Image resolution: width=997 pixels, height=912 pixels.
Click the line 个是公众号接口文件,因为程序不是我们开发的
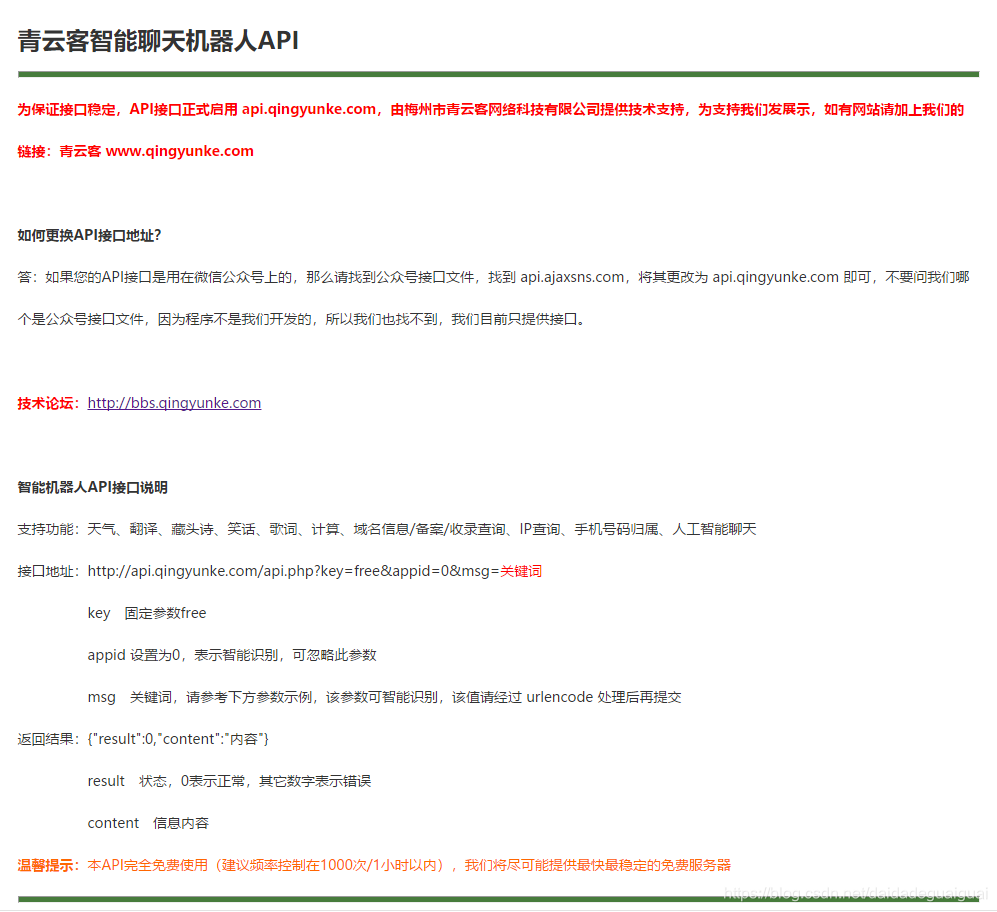pos(301,319)
